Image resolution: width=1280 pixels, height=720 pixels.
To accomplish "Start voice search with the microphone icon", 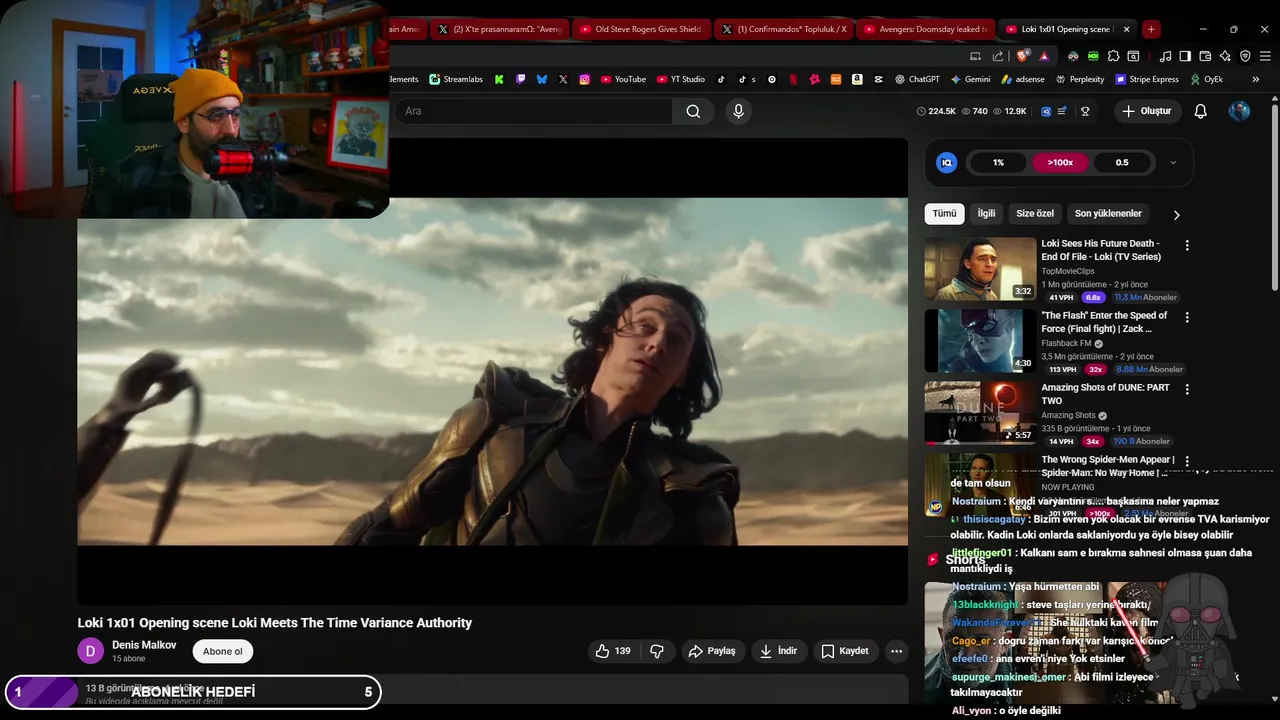I will coord(739,111).
